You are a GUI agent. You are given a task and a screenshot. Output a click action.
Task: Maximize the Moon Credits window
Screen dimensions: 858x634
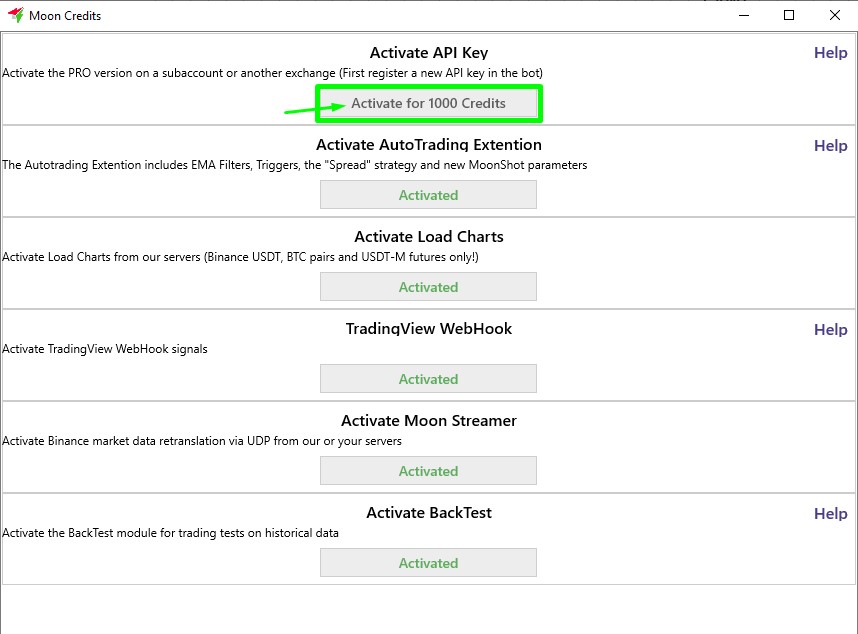point(789,15)
